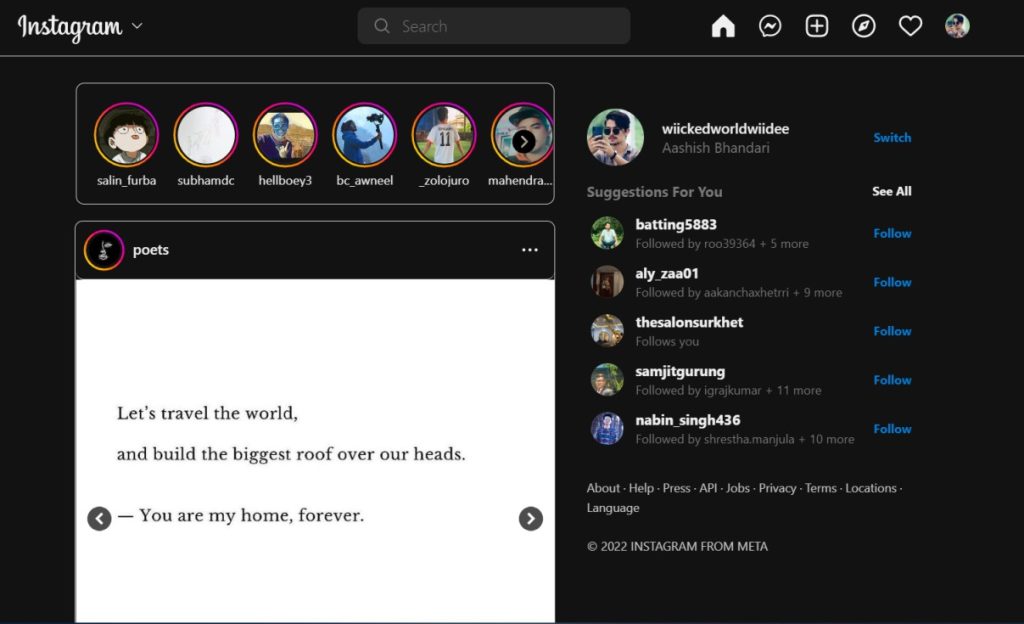Follow thesalonsurkhet
Viewport: 1024px width, 624px height.
click(892, 332)
